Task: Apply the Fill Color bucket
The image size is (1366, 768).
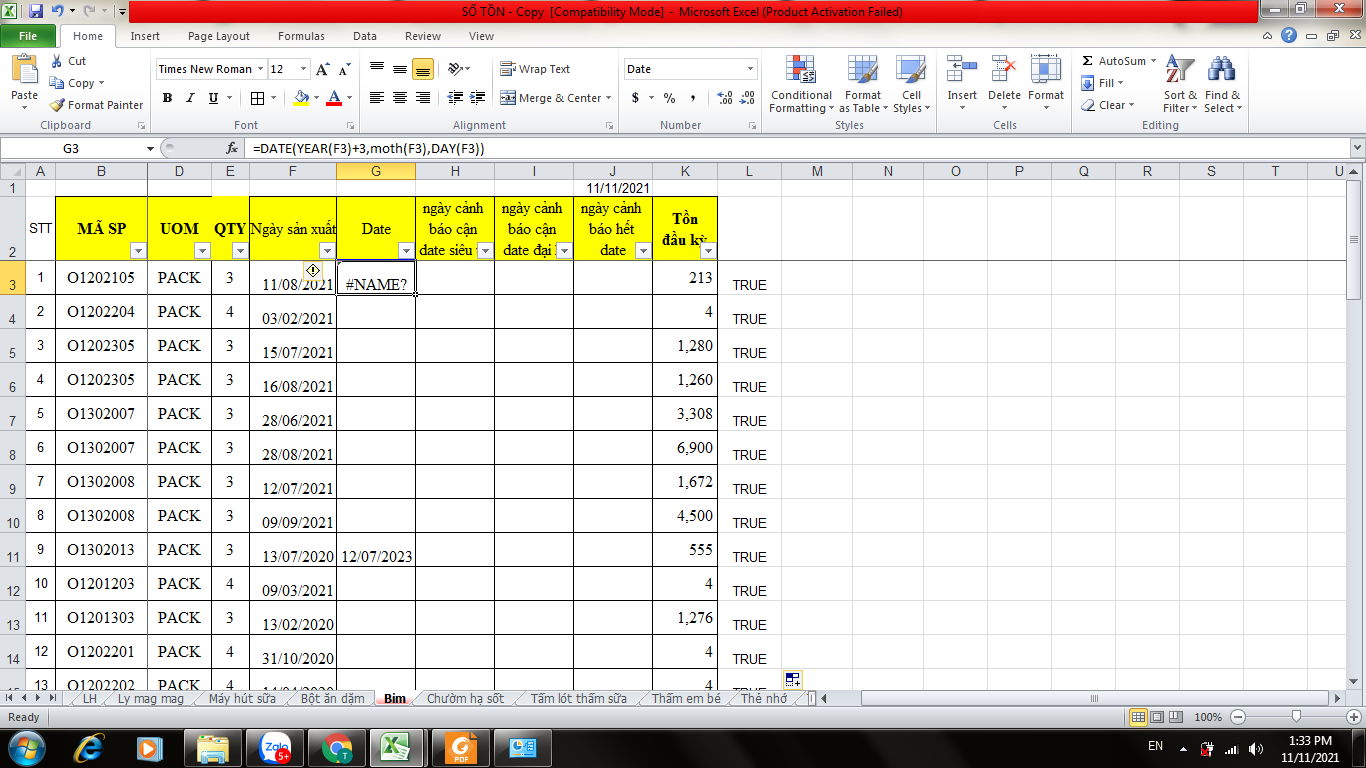Action: click(x=301, y=98)
